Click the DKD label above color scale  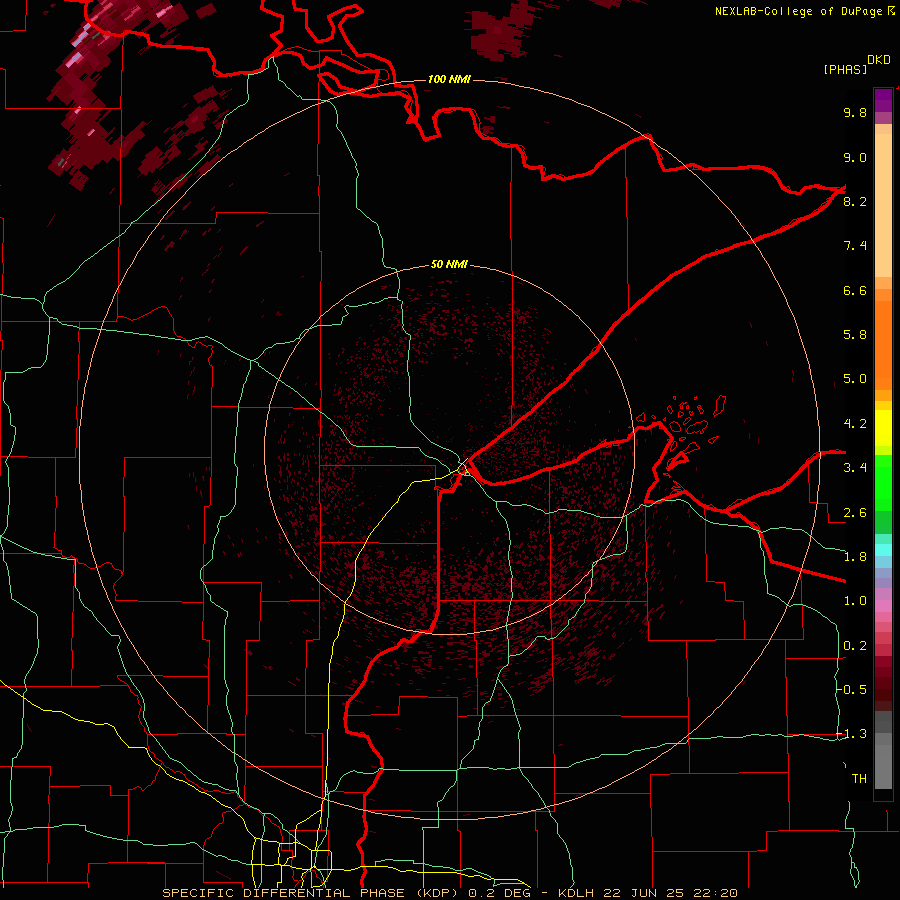coord(879,60)
